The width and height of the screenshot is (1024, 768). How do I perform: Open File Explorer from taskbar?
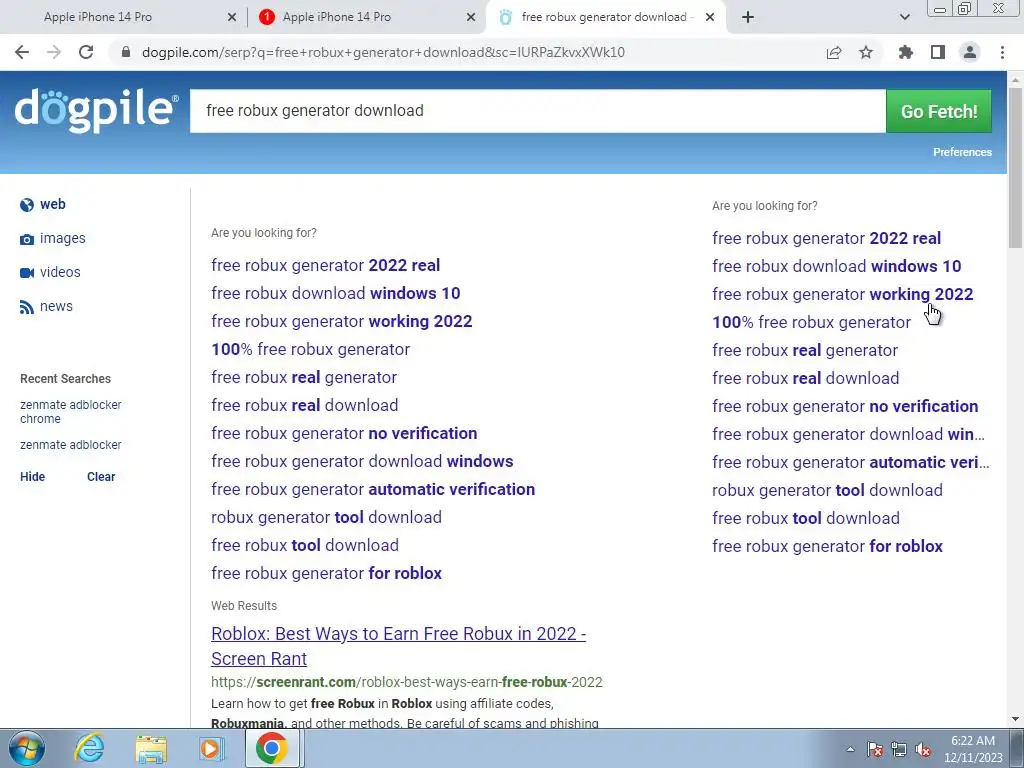click(x=151, y=748)
